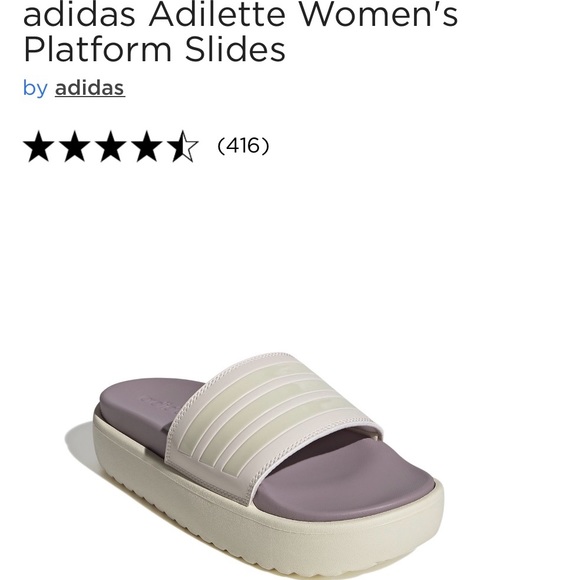The width and height of the screenshot is (580, 580).
Task: Click the fourth filled rating star
Action: 146,146
